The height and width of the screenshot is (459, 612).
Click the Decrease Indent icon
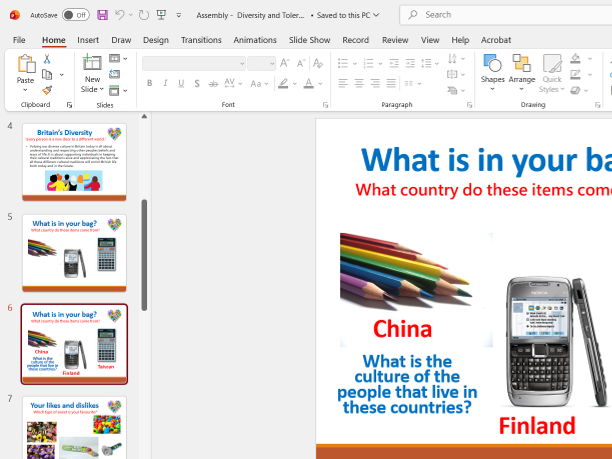pyautogui.click(x=394, y=63)
